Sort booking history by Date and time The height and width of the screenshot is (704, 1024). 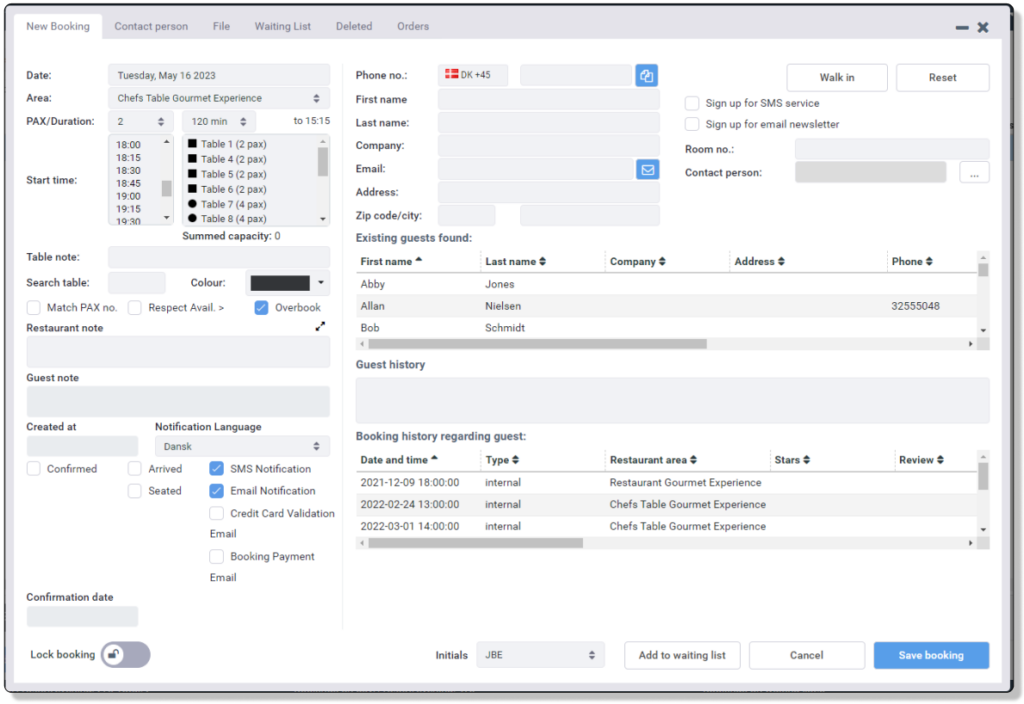434,458
